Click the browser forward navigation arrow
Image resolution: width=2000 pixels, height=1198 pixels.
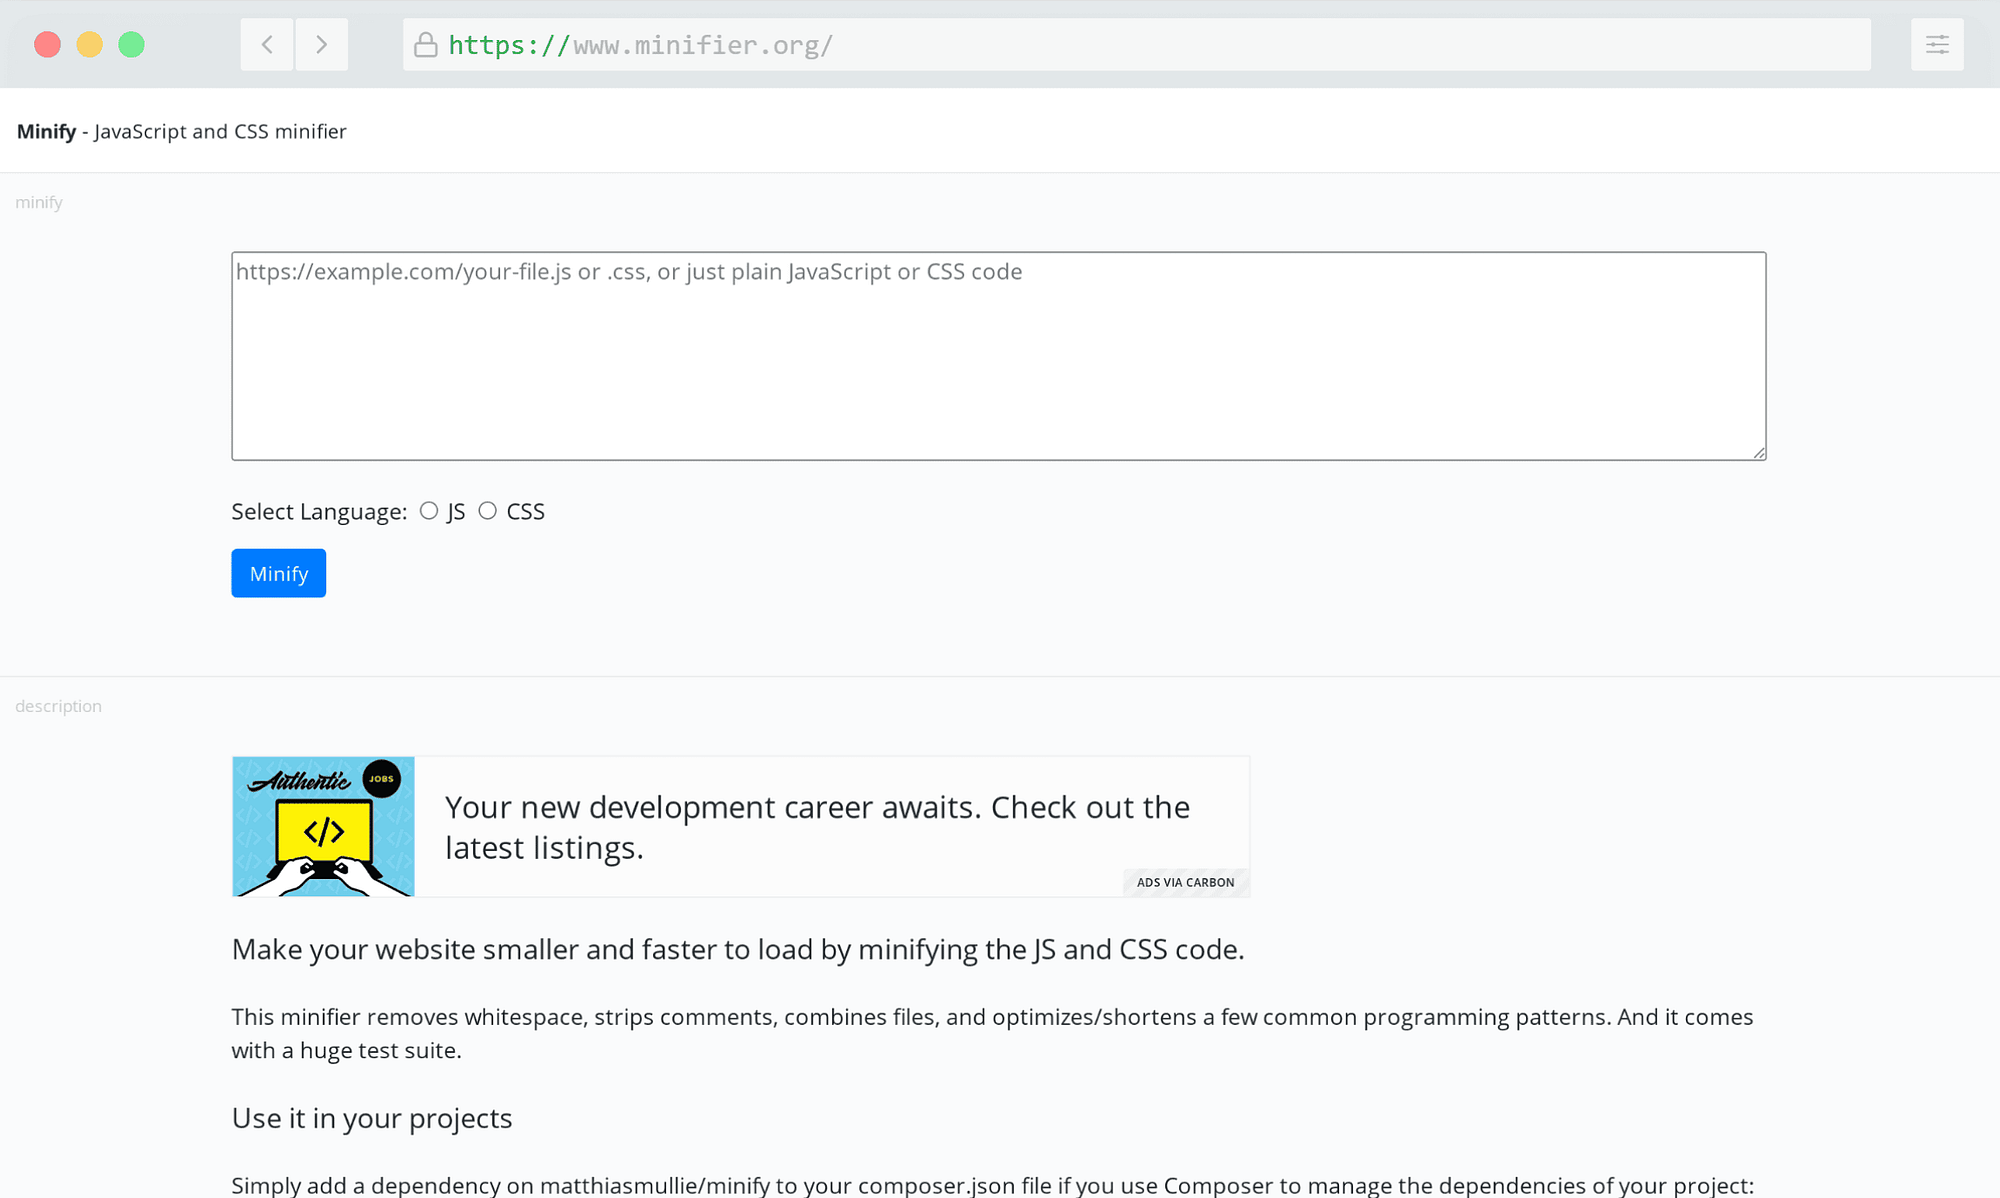(x=321, y=44)
